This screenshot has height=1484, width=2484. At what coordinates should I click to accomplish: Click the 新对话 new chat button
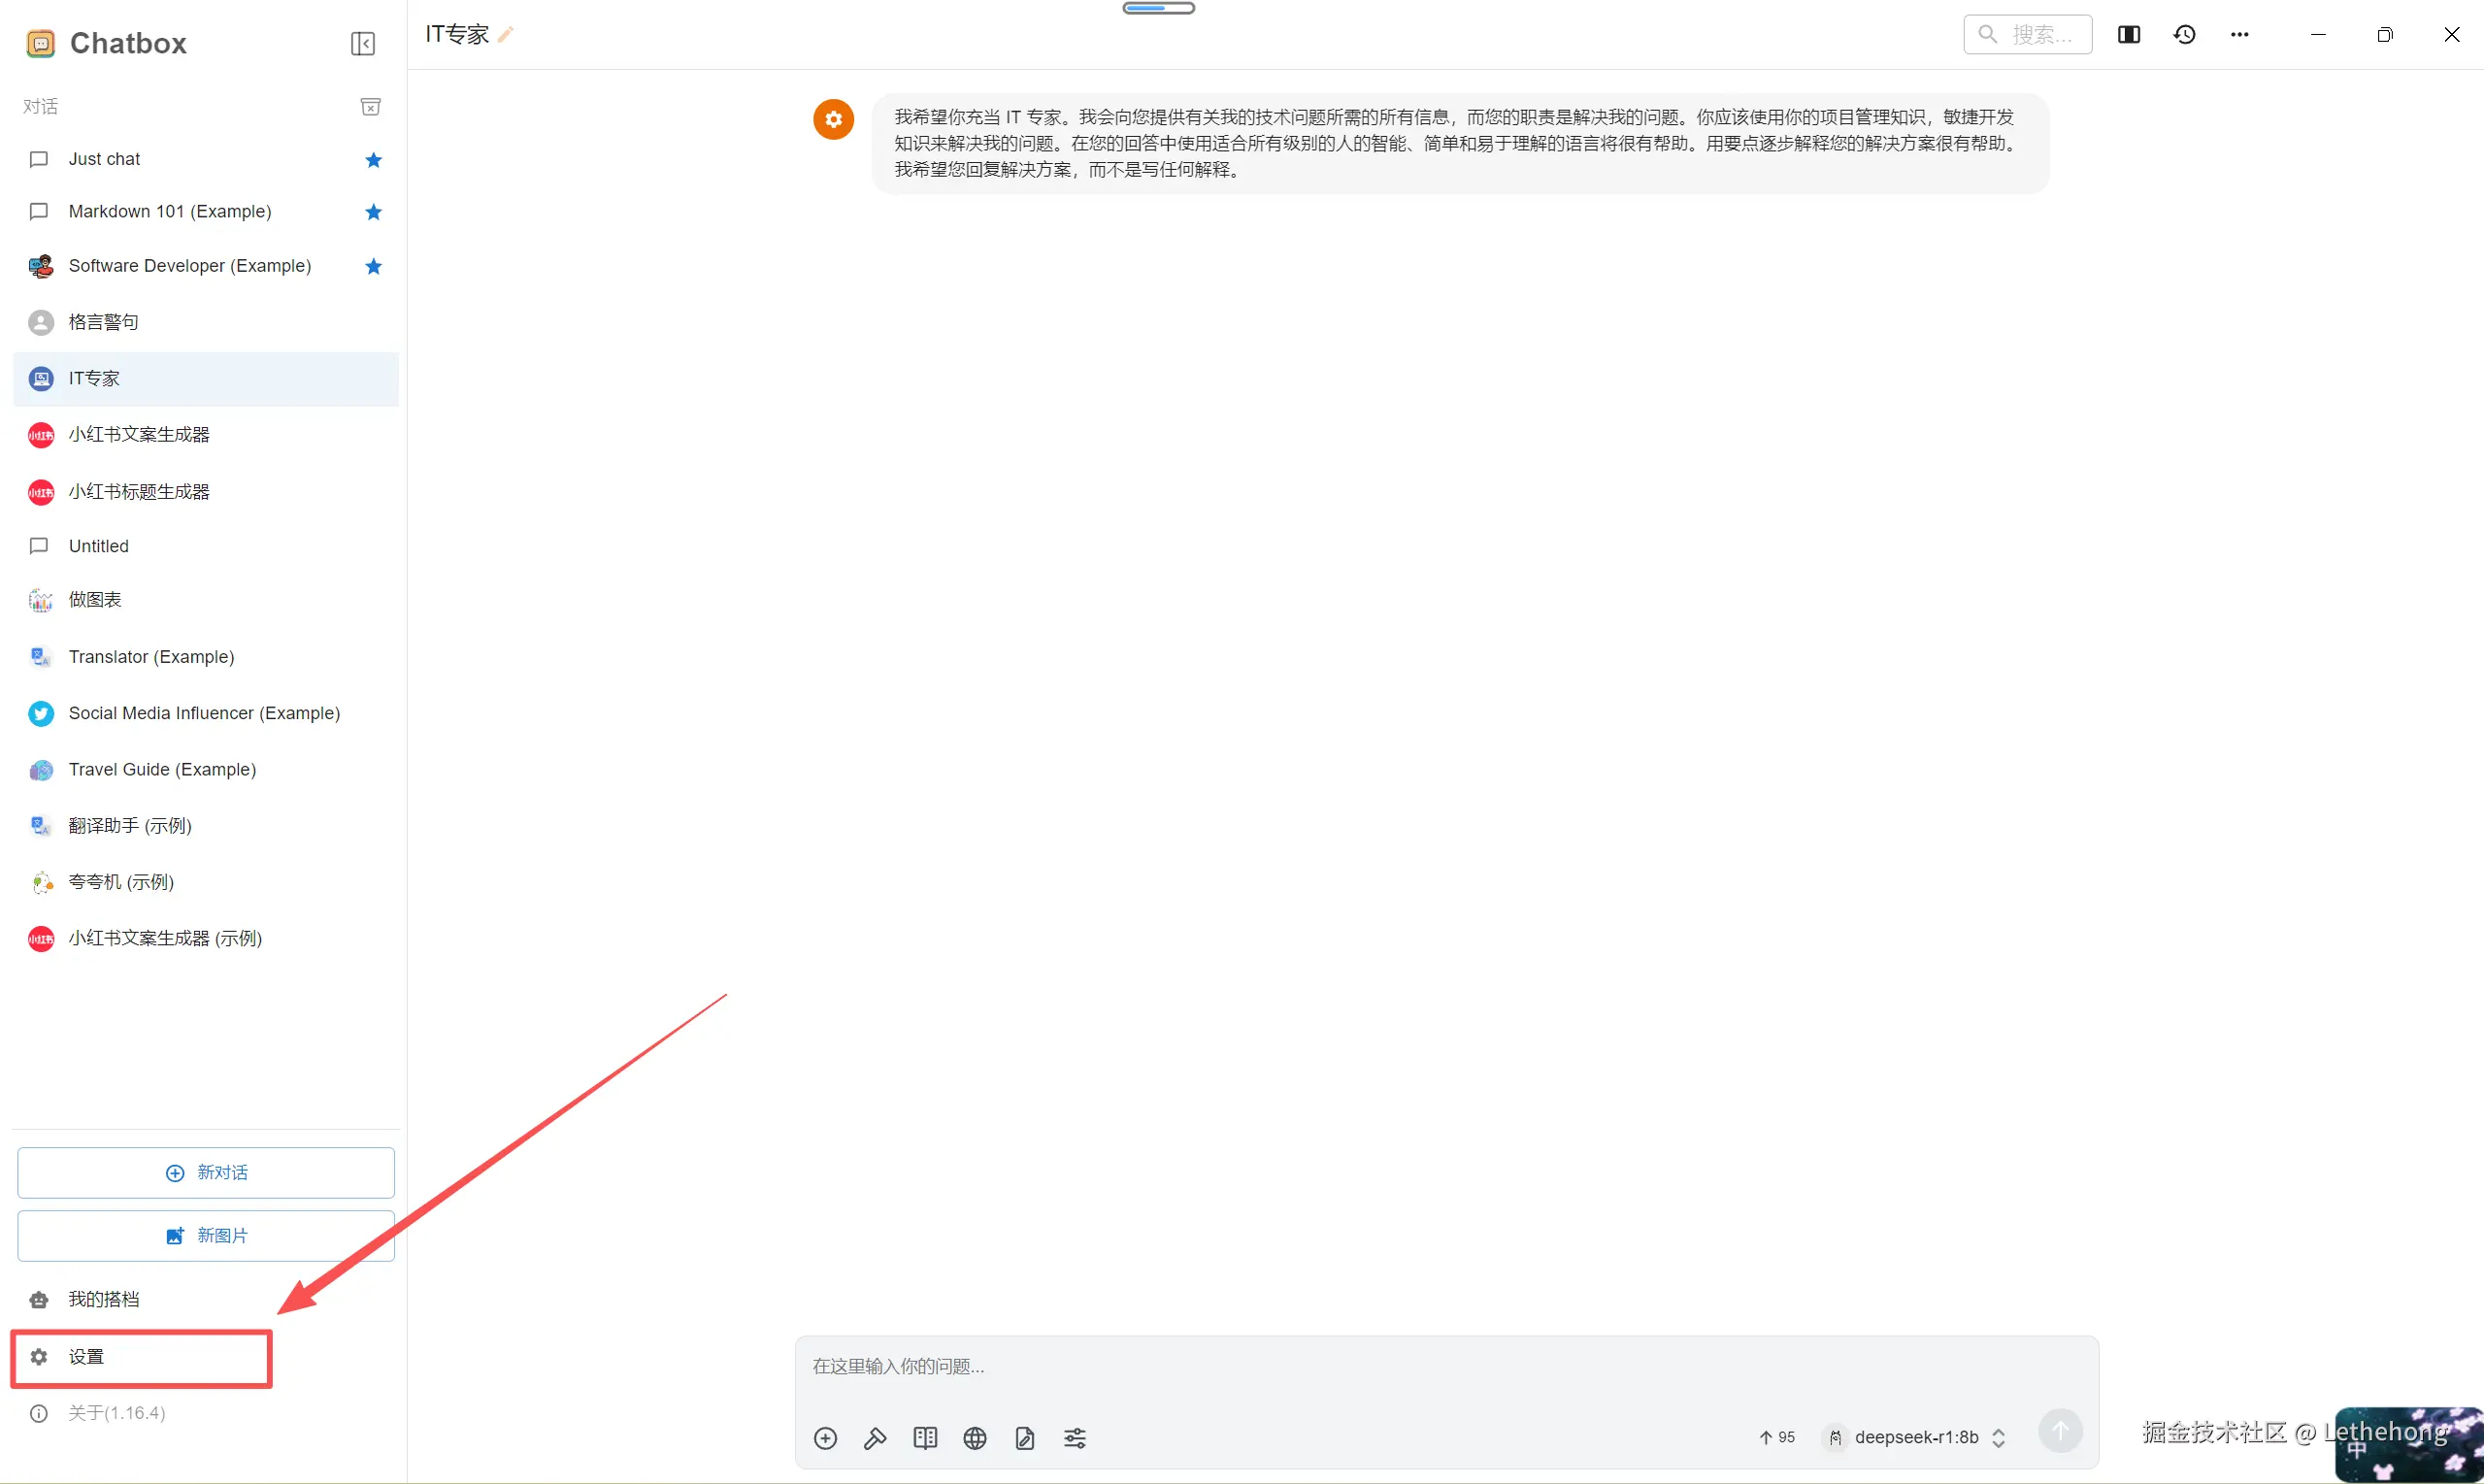[x=206, y=1172]
